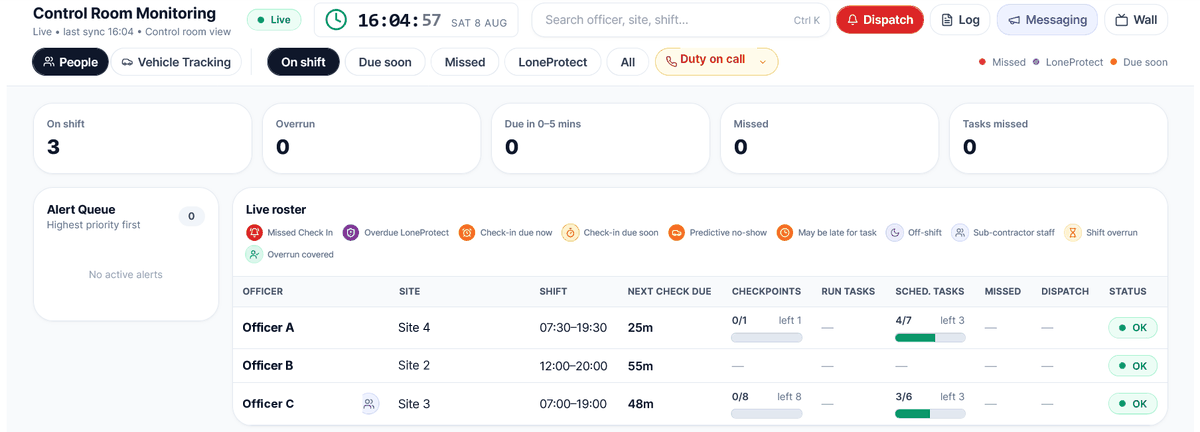Click the CHECKPOINTS column header

tap(767, 292)
